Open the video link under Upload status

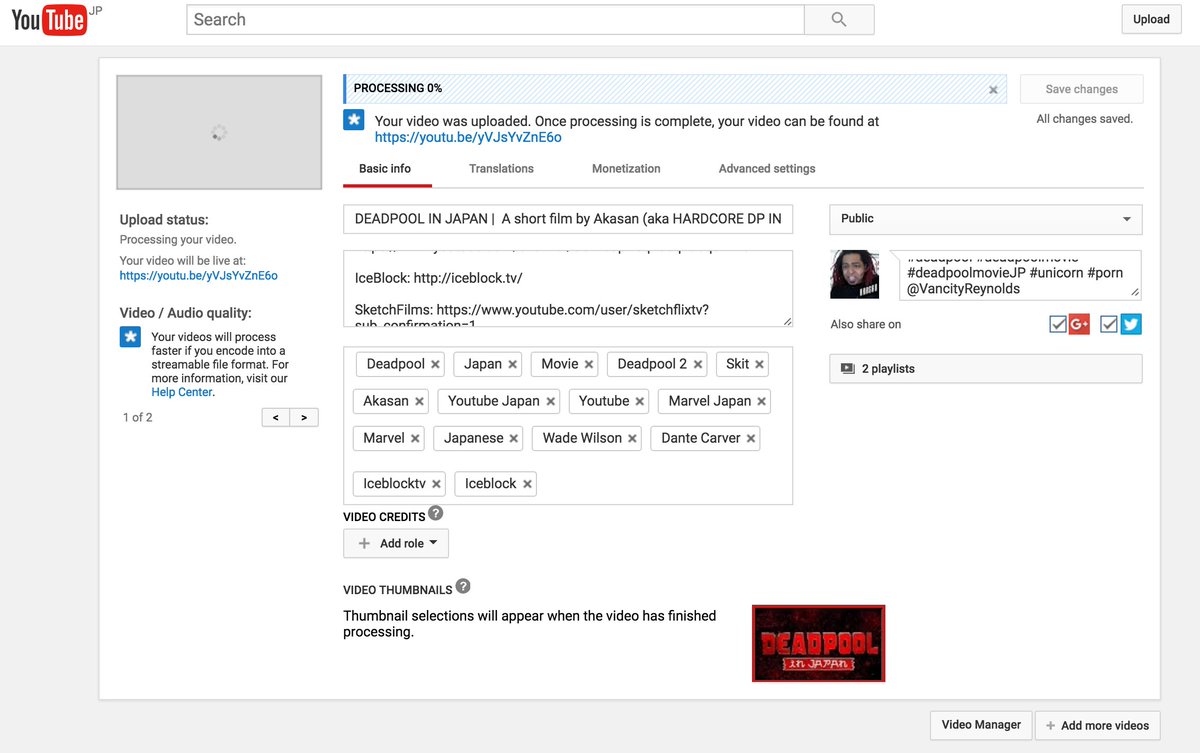point(199,275)
